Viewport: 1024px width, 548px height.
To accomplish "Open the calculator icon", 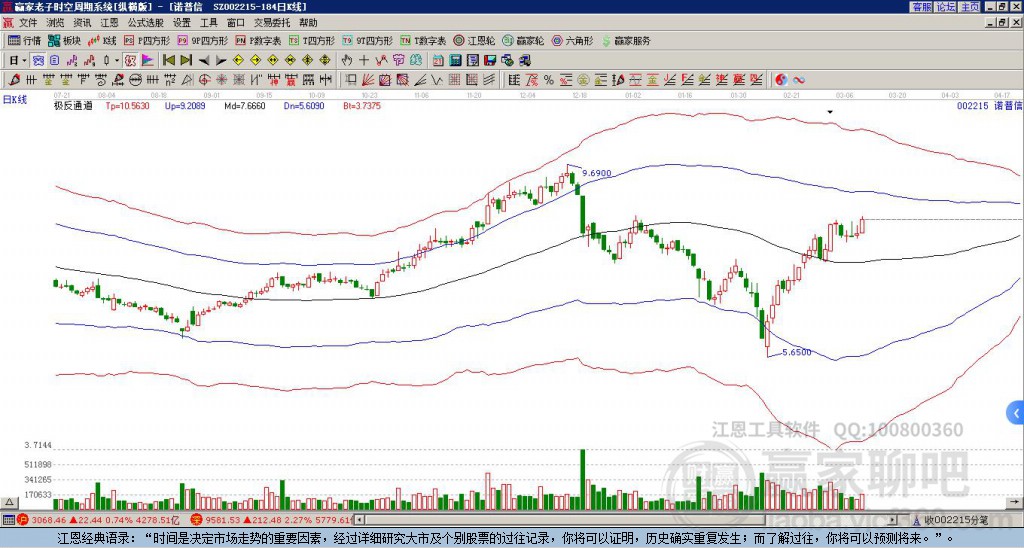I will [456, 61].
